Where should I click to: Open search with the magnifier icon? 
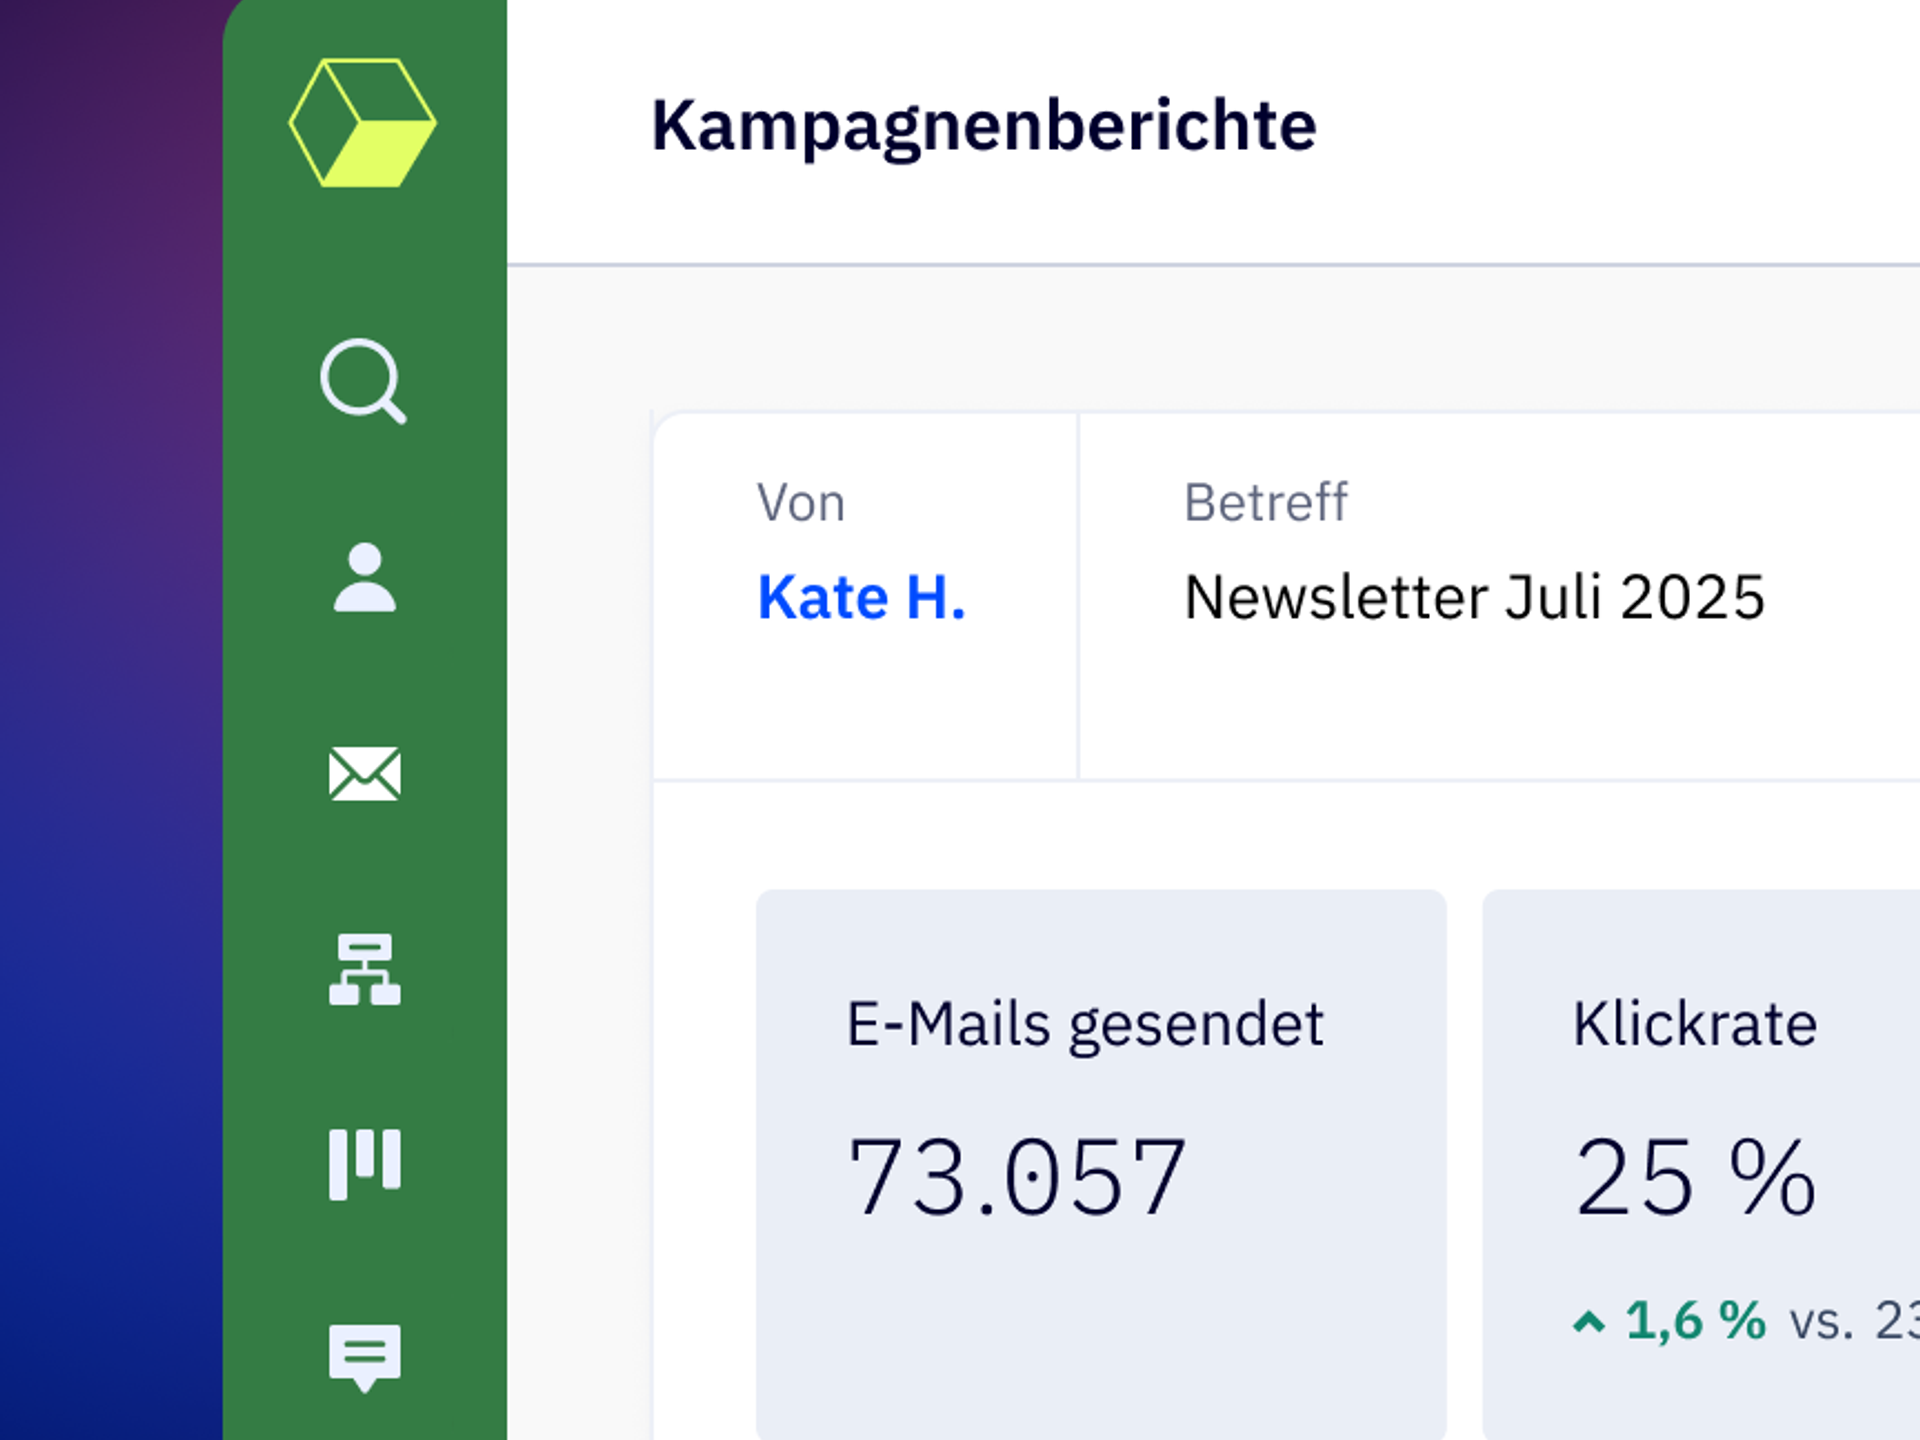(362, 381)
